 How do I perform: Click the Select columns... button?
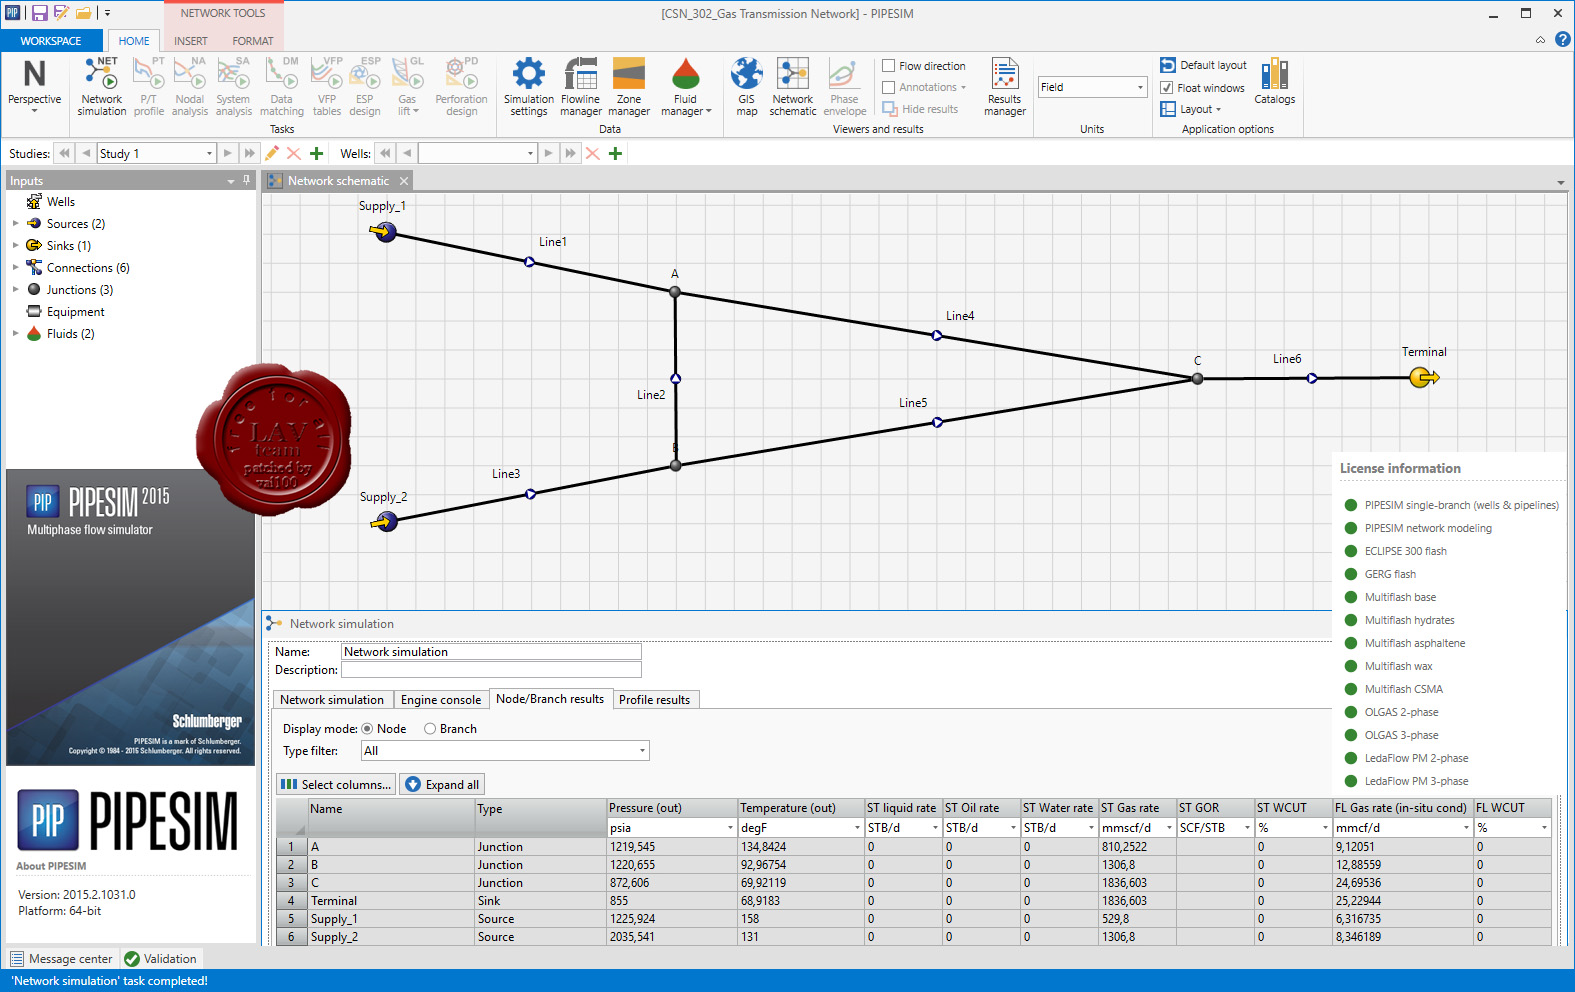(x=336, y=785)
